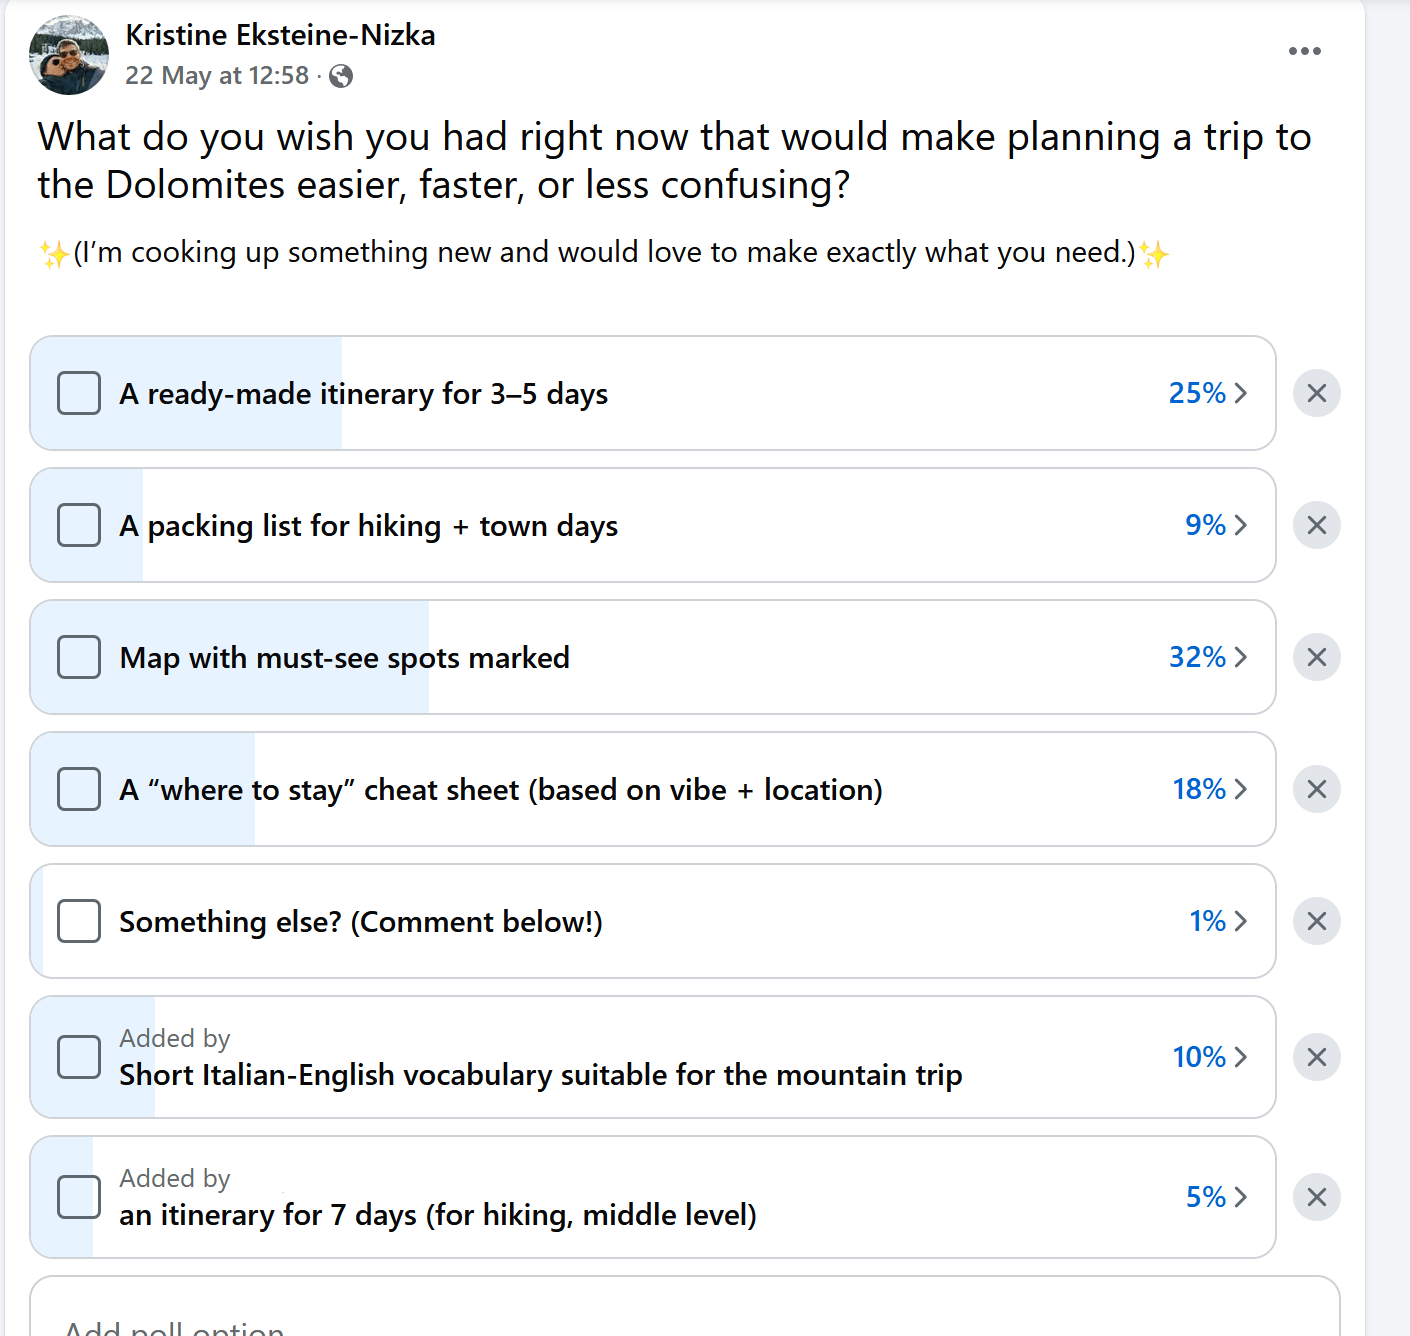
Task: Remove the Italian-English vocabulary option
Action: 1317,1057
